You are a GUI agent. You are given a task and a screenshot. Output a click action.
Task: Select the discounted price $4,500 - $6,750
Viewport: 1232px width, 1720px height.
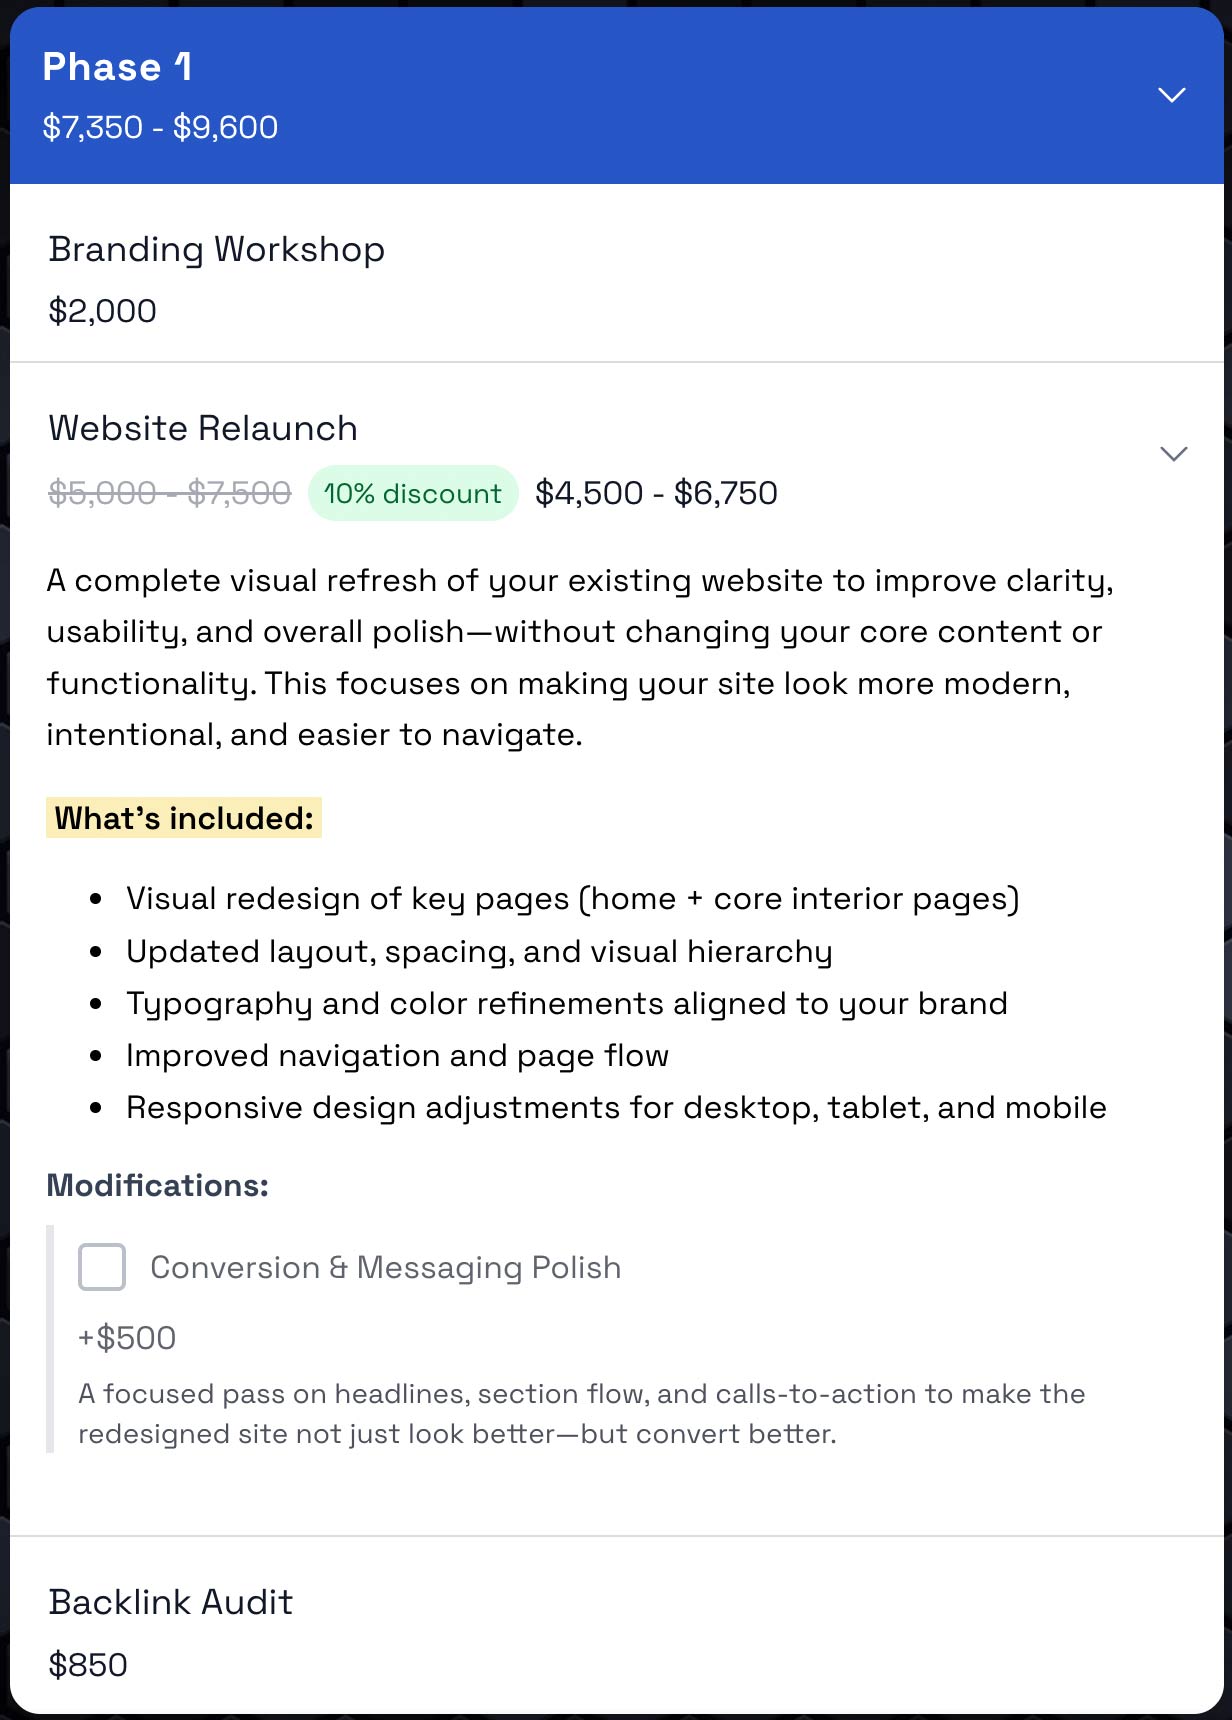tap(656, 492)
